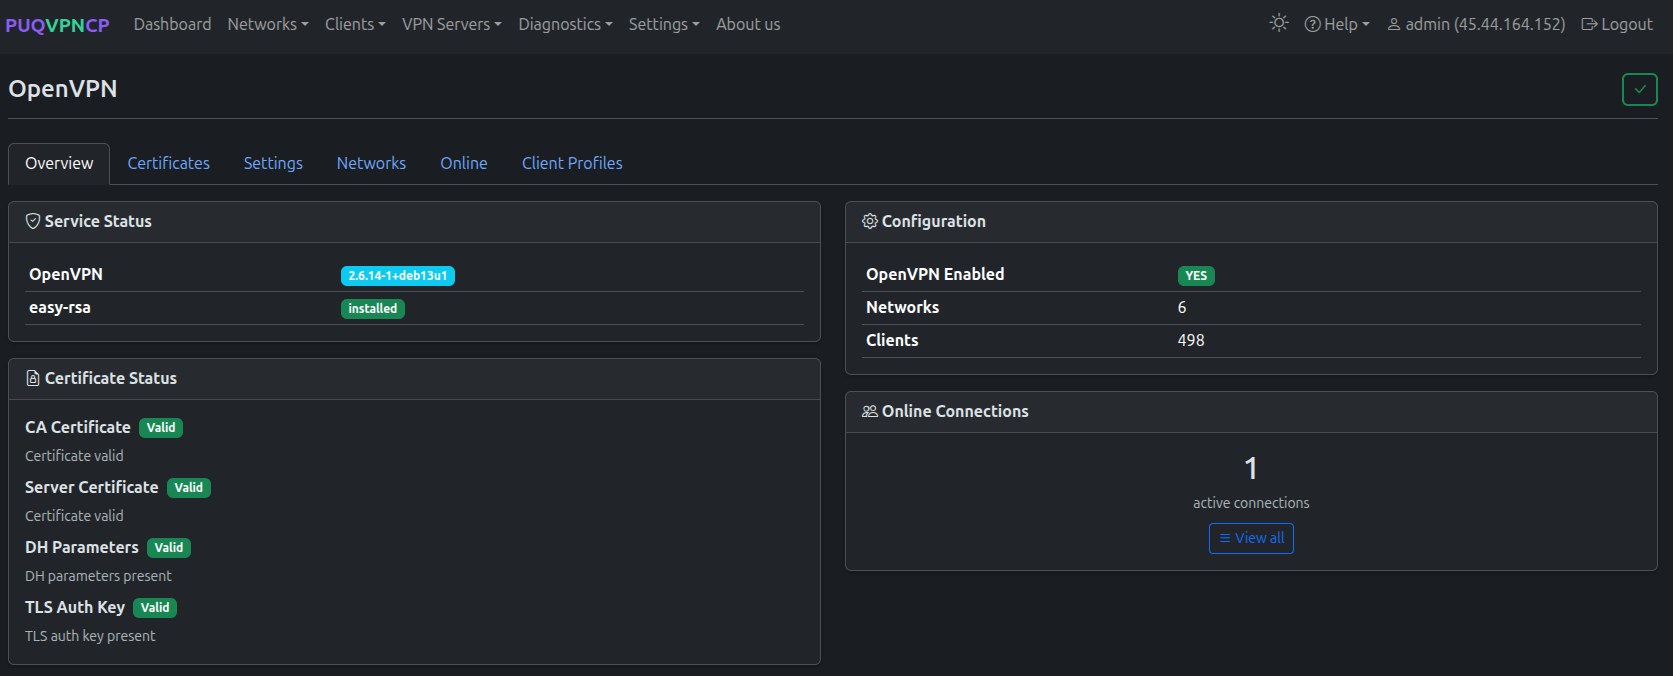Click the OpenVPN Enabled label
Screen dimensions: 1673x676
(935, 274)
